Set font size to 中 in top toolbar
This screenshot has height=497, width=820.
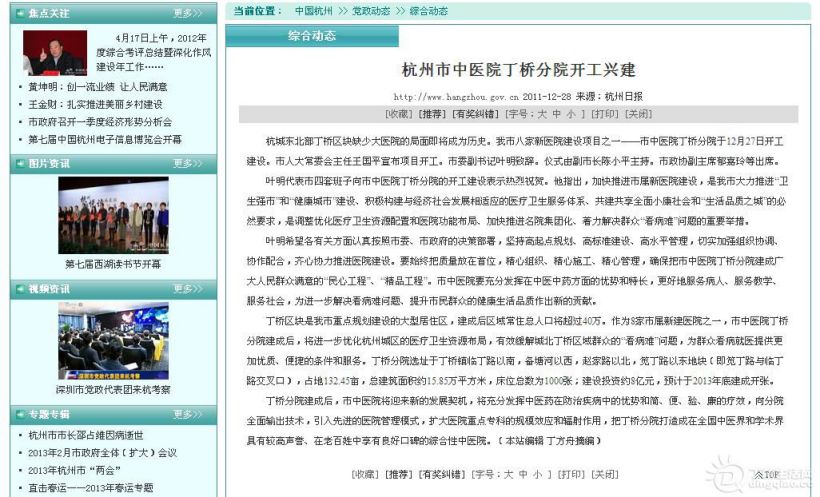pyautogui.click(x=556, y=114)
